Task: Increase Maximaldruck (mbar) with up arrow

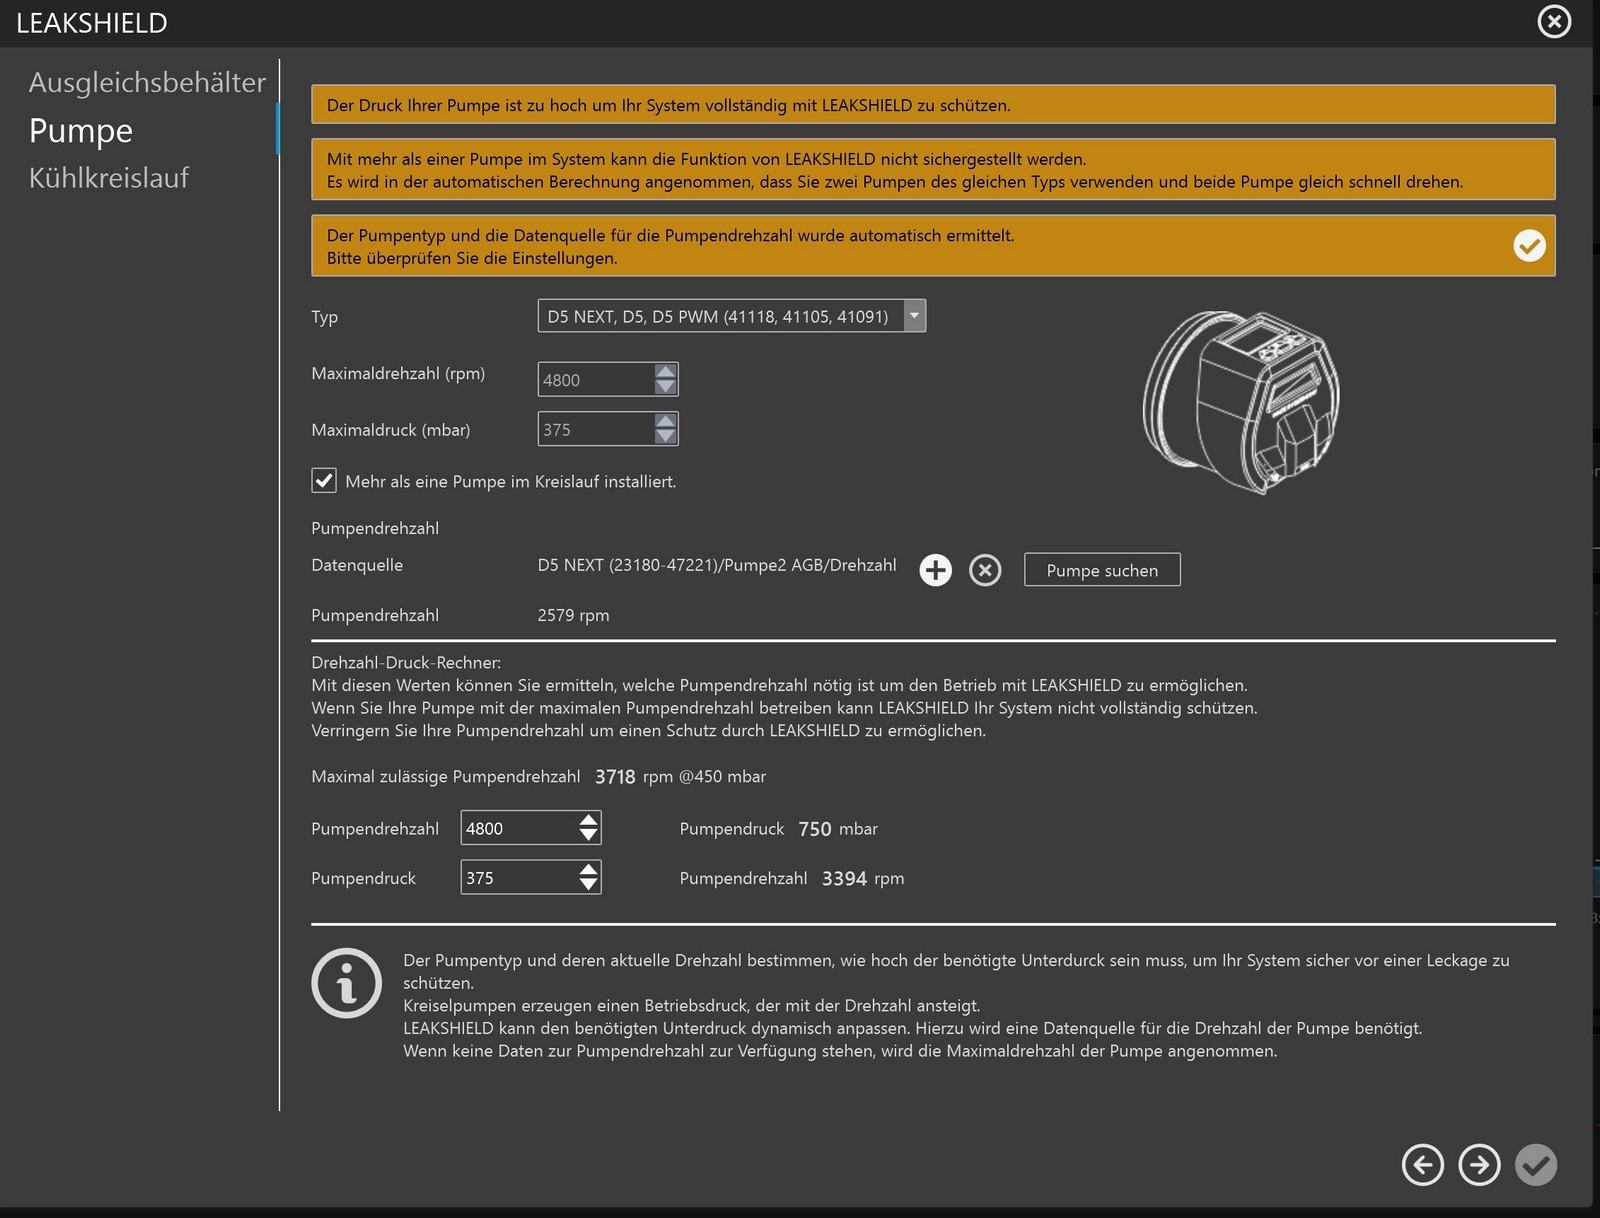Action: tap(665, 421)
